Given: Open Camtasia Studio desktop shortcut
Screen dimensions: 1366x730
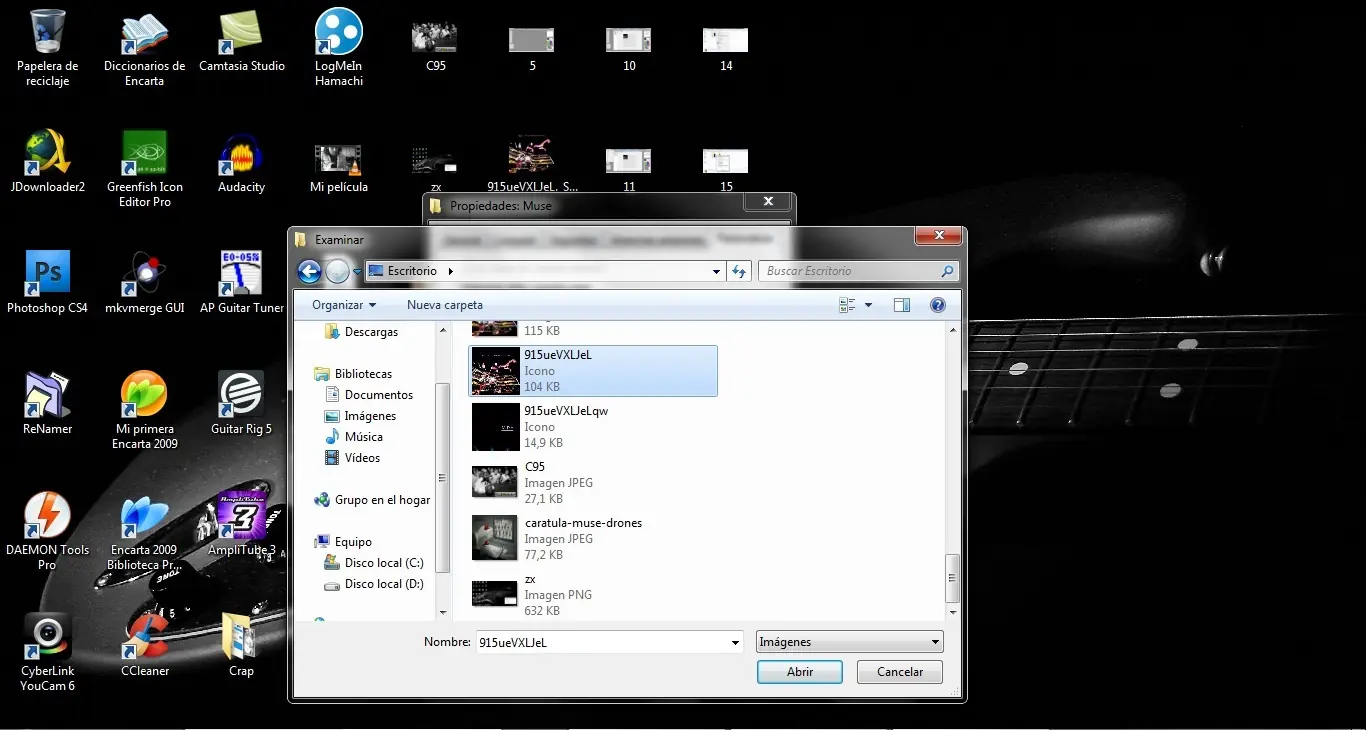Looking at the screenshot, I should coord(241,40).
